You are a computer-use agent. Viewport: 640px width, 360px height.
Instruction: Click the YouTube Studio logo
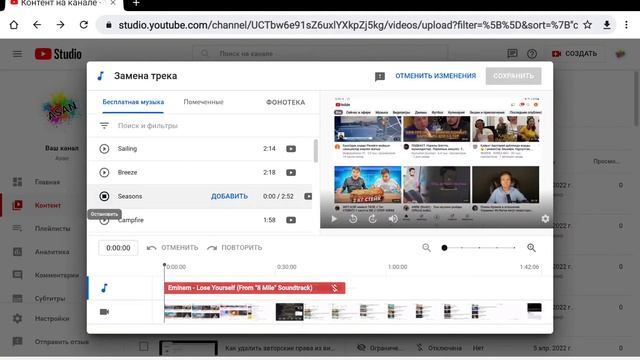(58, 54)
